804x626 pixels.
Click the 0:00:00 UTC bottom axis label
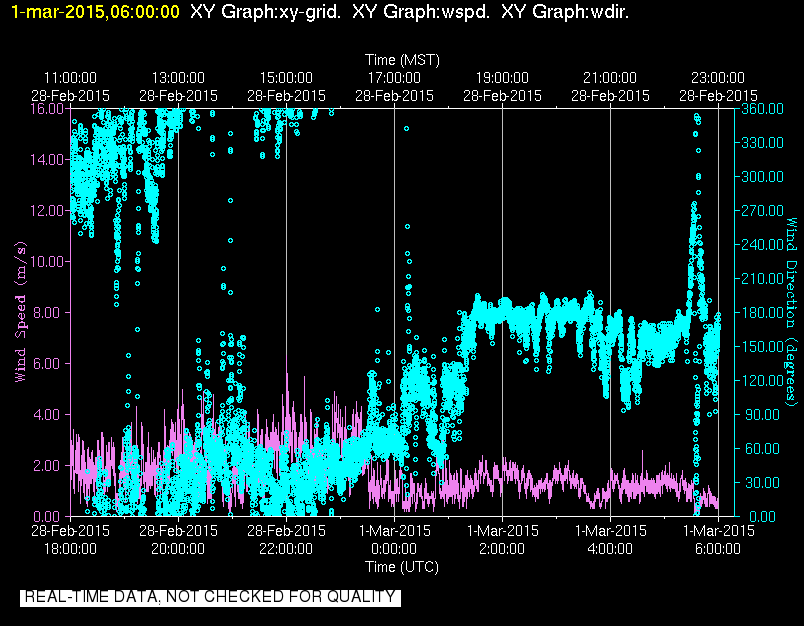(394, 549)
